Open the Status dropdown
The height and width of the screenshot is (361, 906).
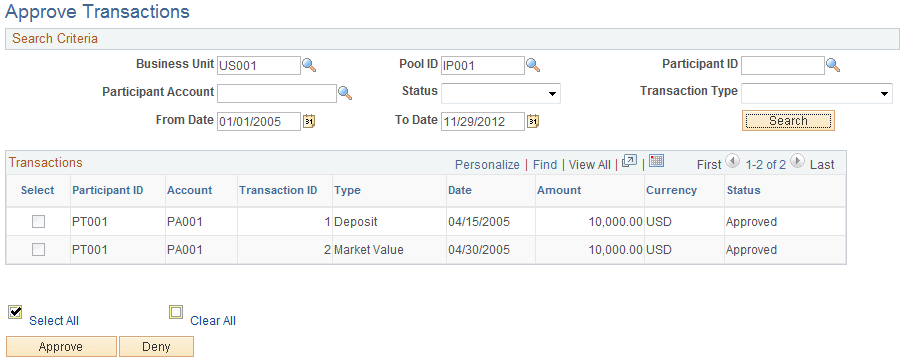point(500,93)
